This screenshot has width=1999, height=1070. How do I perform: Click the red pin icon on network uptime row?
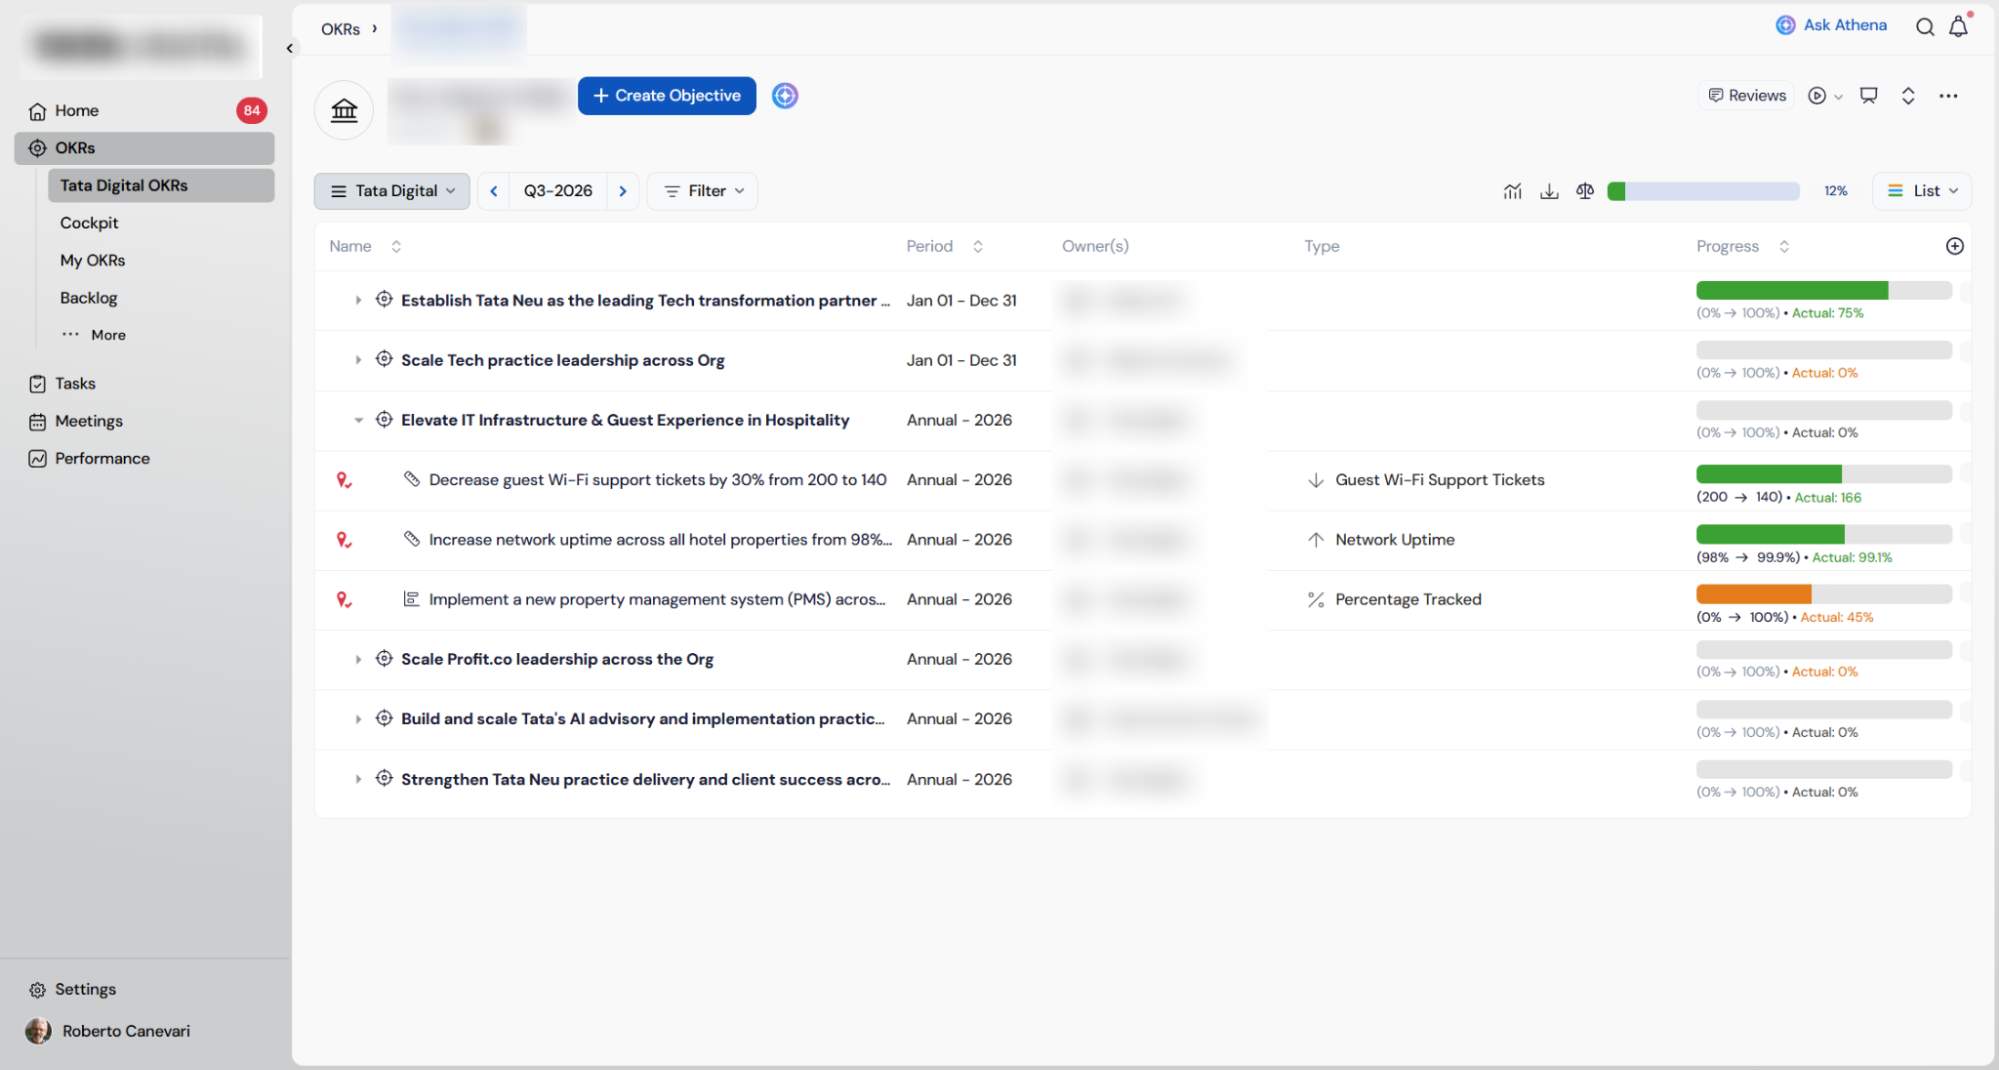coord(344,540)
